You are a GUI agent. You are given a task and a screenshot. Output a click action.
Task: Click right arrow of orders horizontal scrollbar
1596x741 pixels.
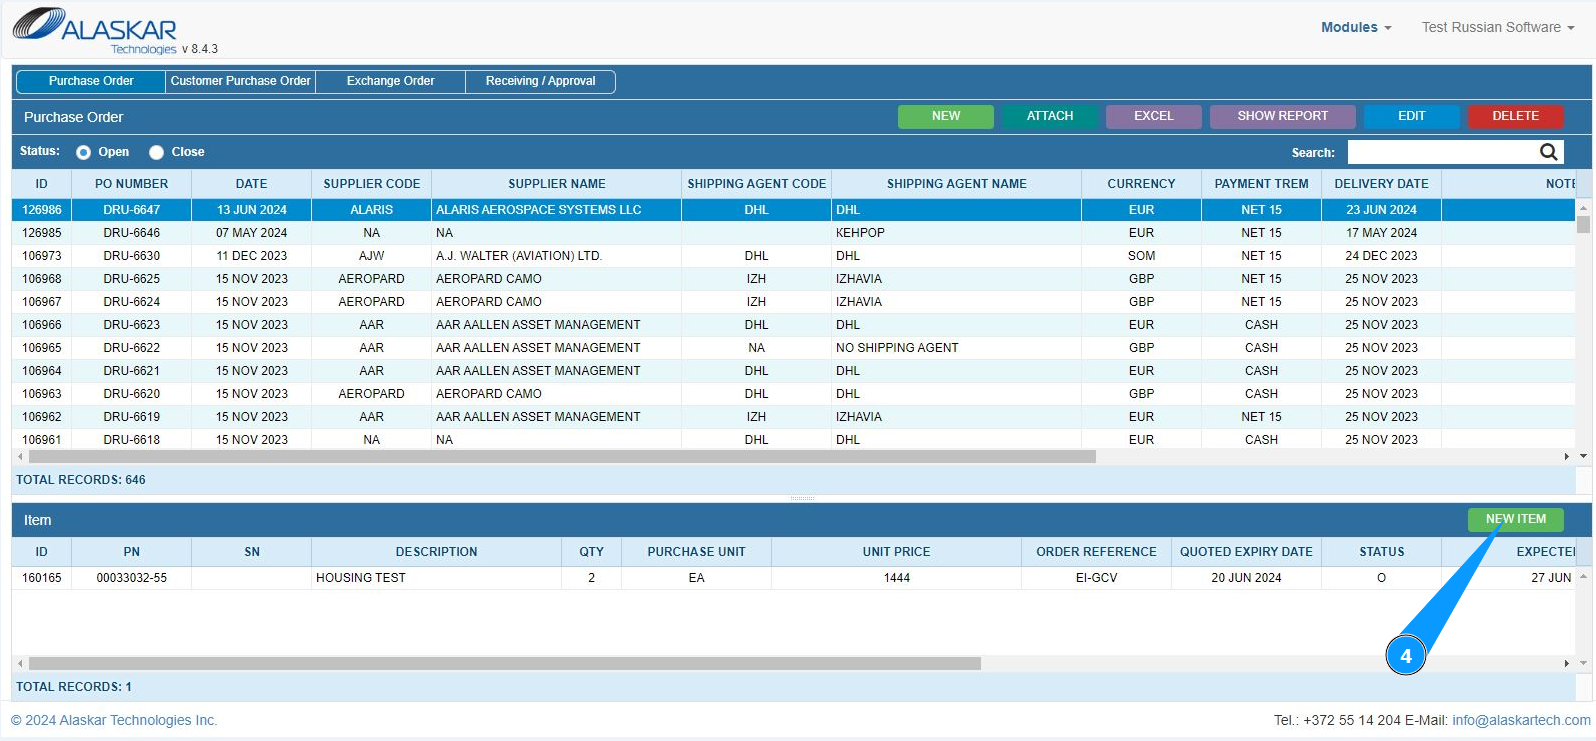click(x=1566, y=456)
